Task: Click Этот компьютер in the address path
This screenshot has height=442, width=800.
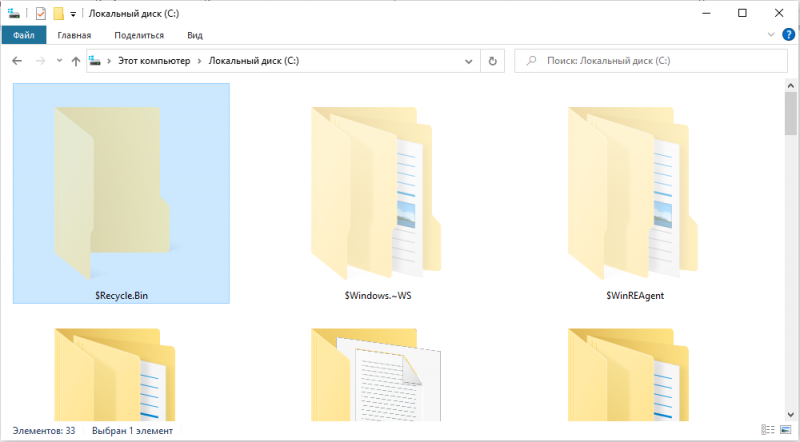Action: [154, 61]
